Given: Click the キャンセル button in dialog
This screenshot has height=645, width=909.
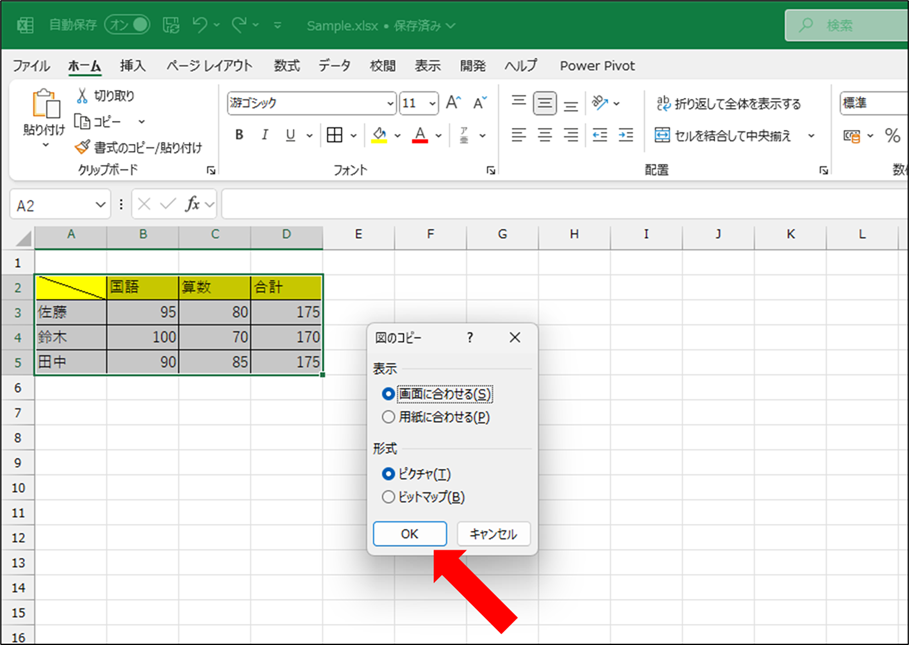Looking at the screenshot, I should [x=493, y=534].
